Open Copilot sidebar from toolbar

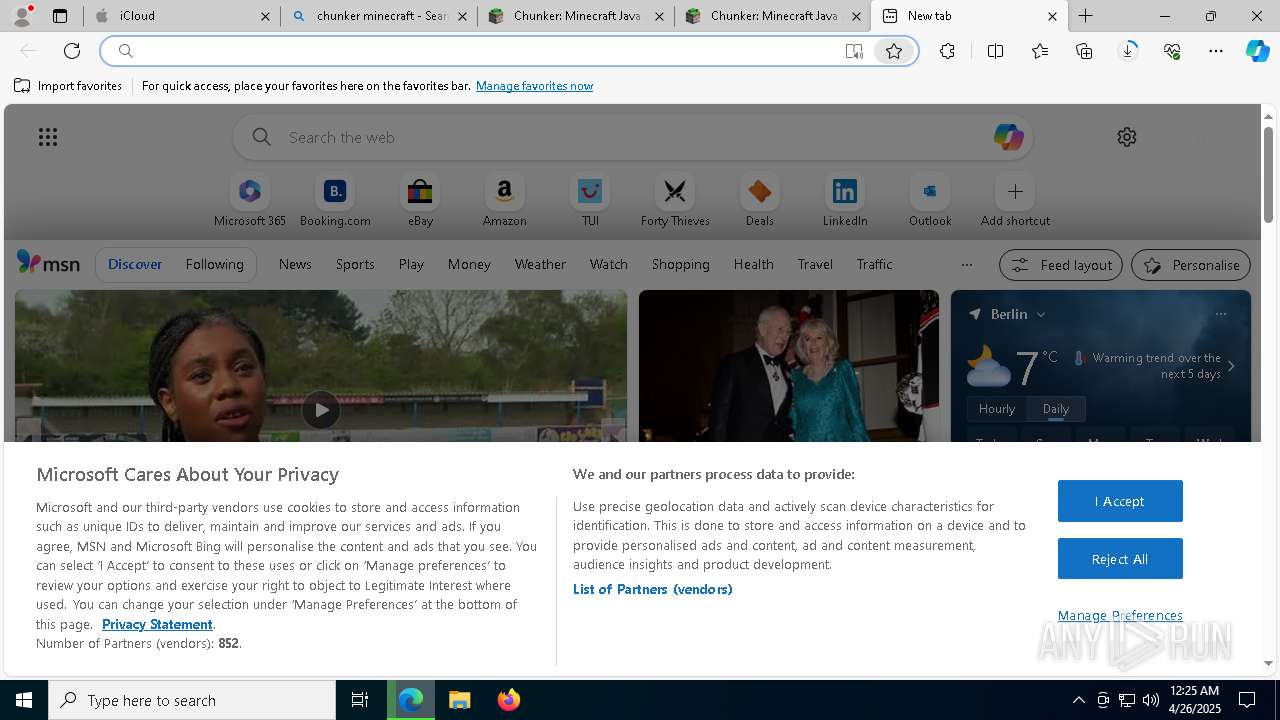[1257, 51]
